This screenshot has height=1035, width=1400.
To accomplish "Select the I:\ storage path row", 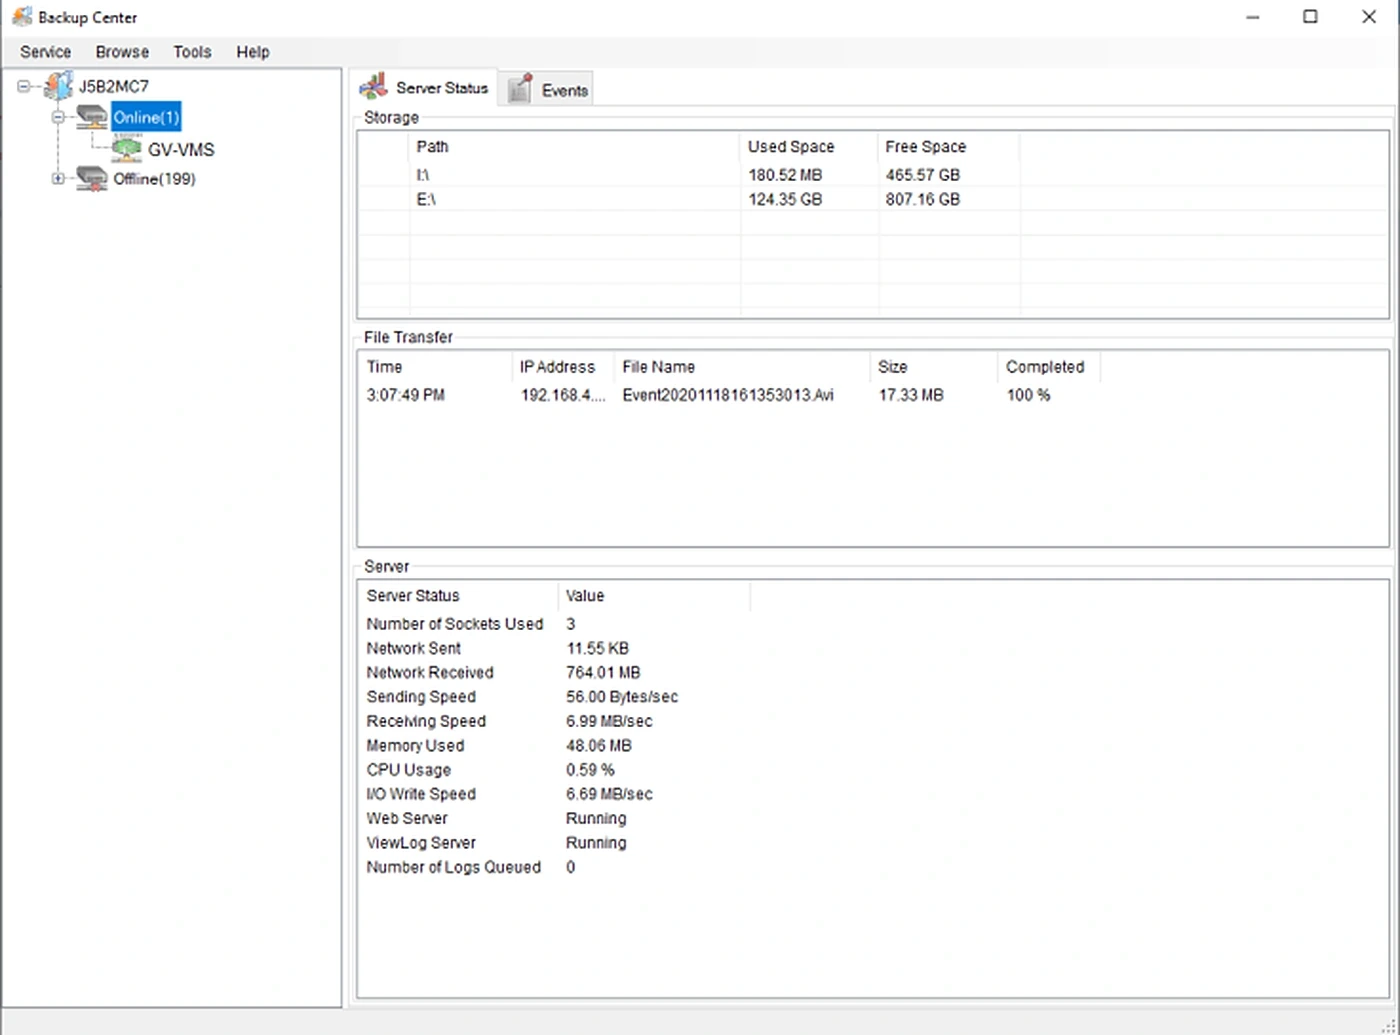I will click(x=873, y=175).
